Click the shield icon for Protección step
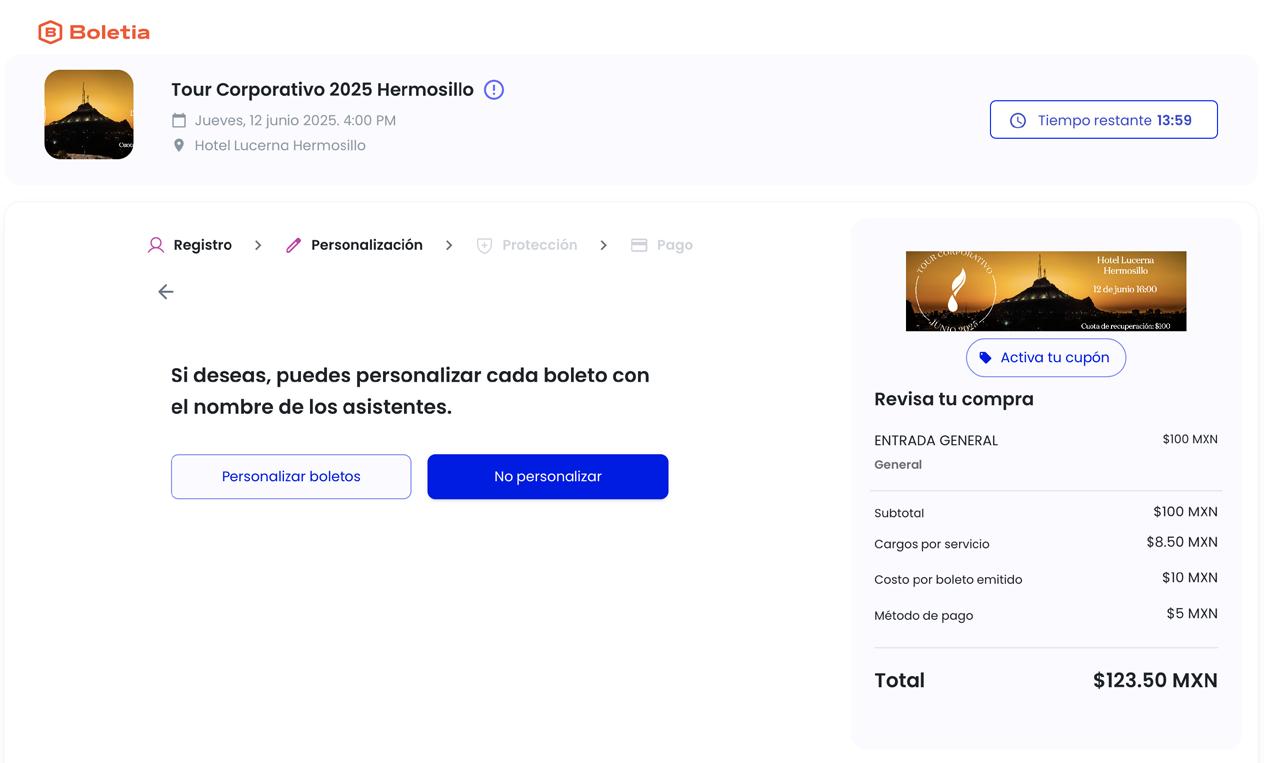Image resolution: width=1264 pixels, height=763 pixels. (x=484, y=245)
